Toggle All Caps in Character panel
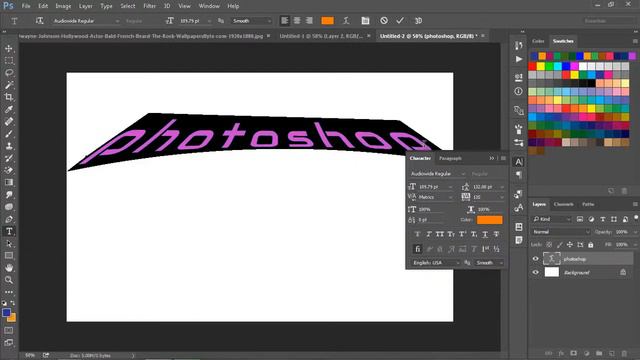 (440, 234)
